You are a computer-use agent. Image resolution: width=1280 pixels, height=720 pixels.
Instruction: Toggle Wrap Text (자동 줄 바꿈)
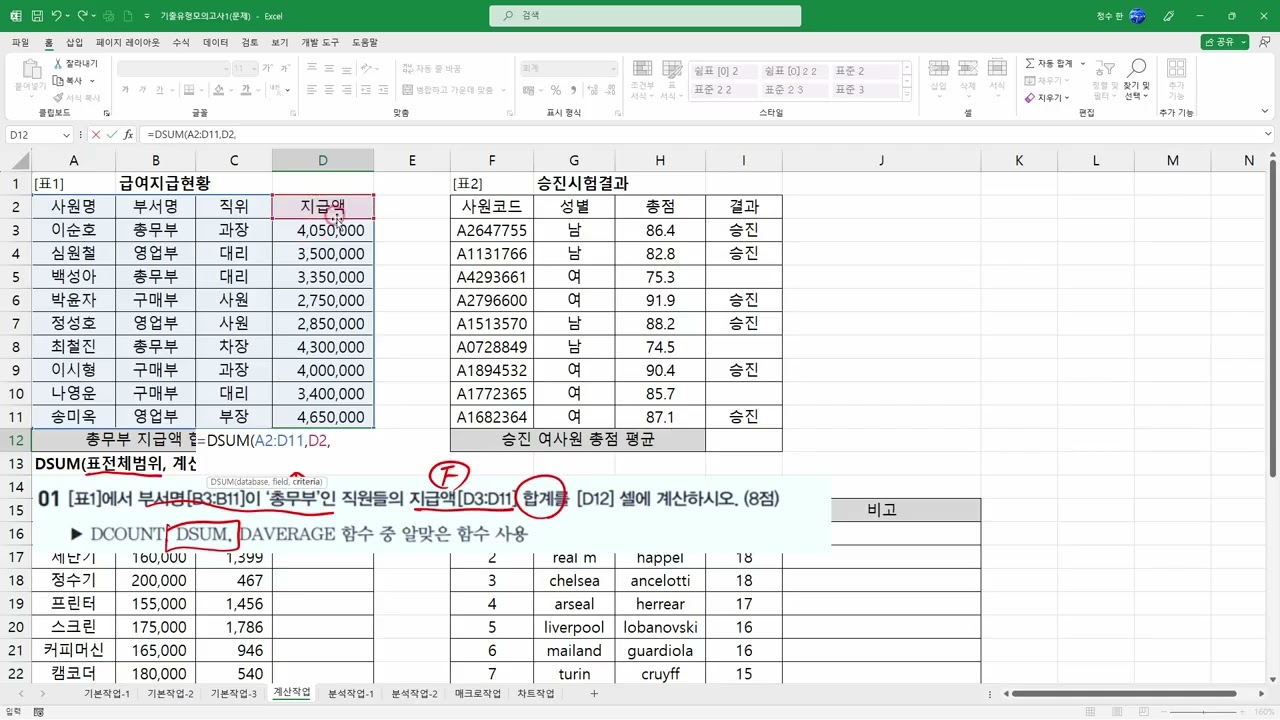click(x=432, y=69)
